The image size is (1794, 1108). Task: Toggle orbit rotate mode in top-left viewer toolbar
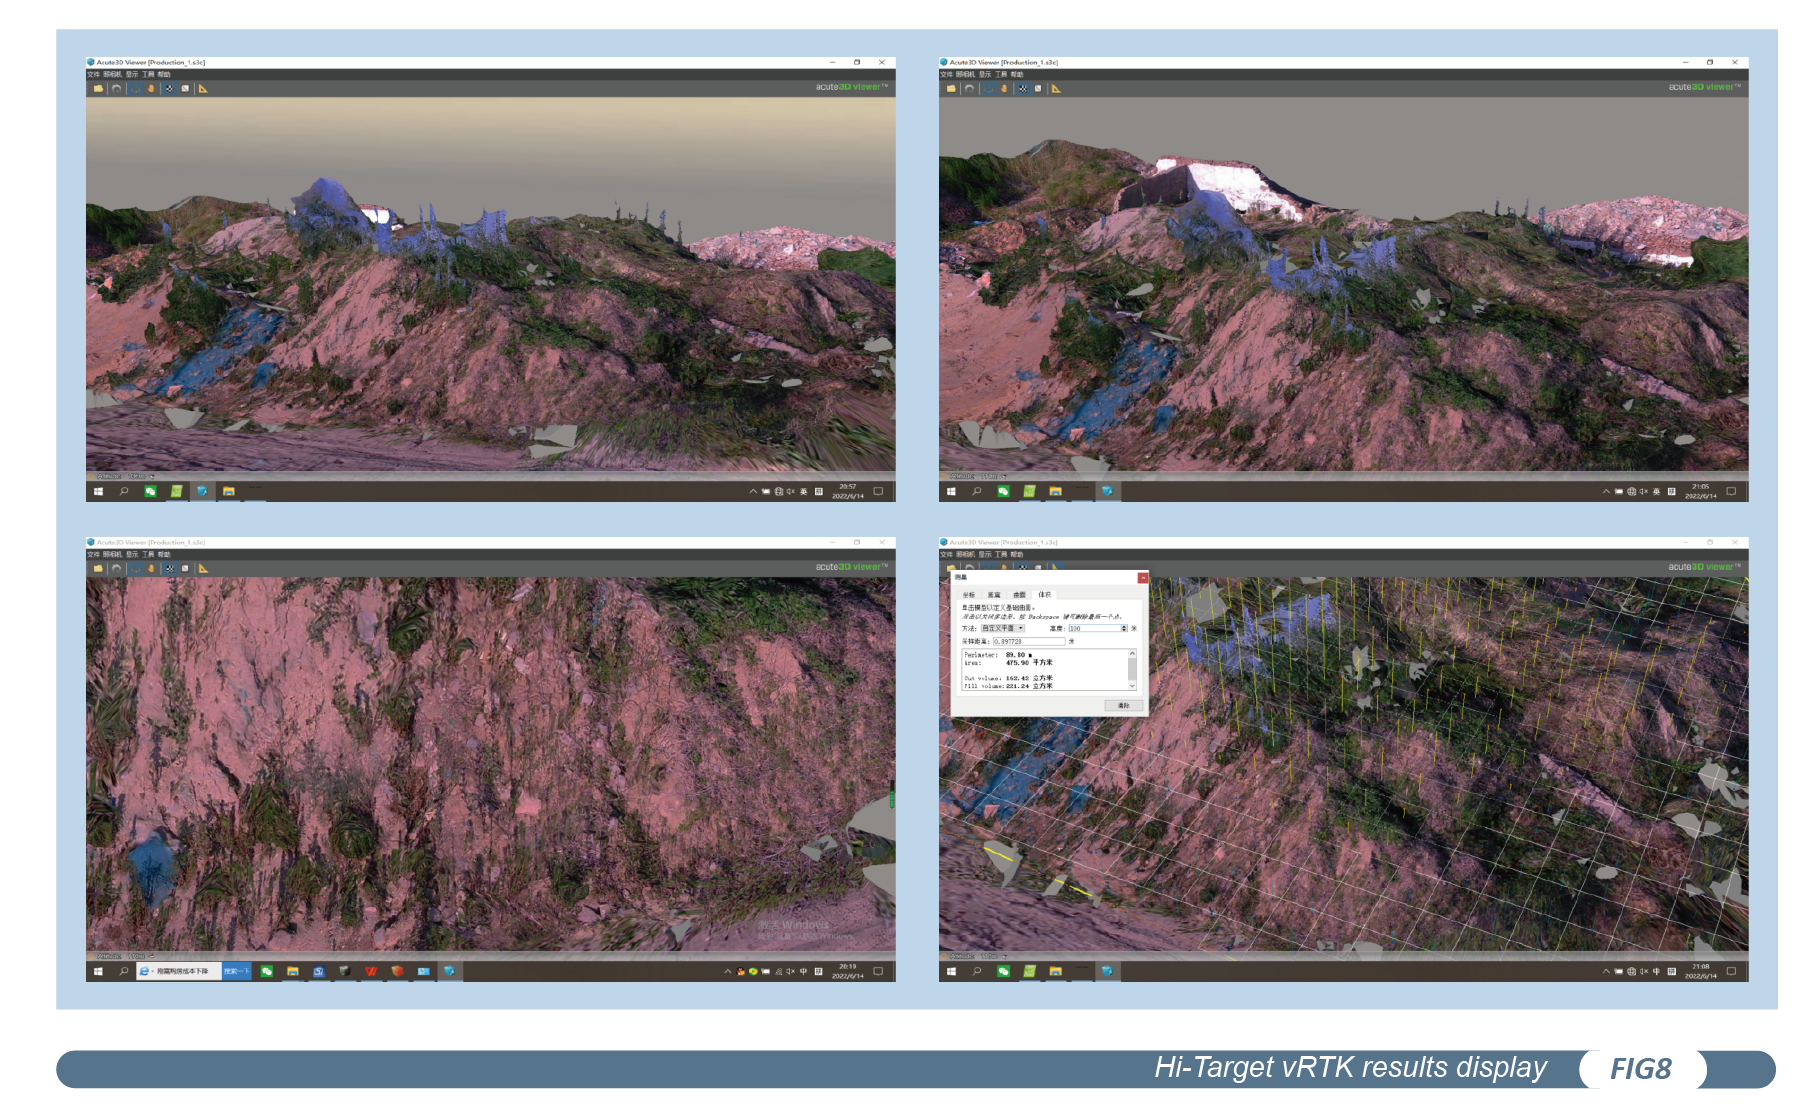(135, 88)
